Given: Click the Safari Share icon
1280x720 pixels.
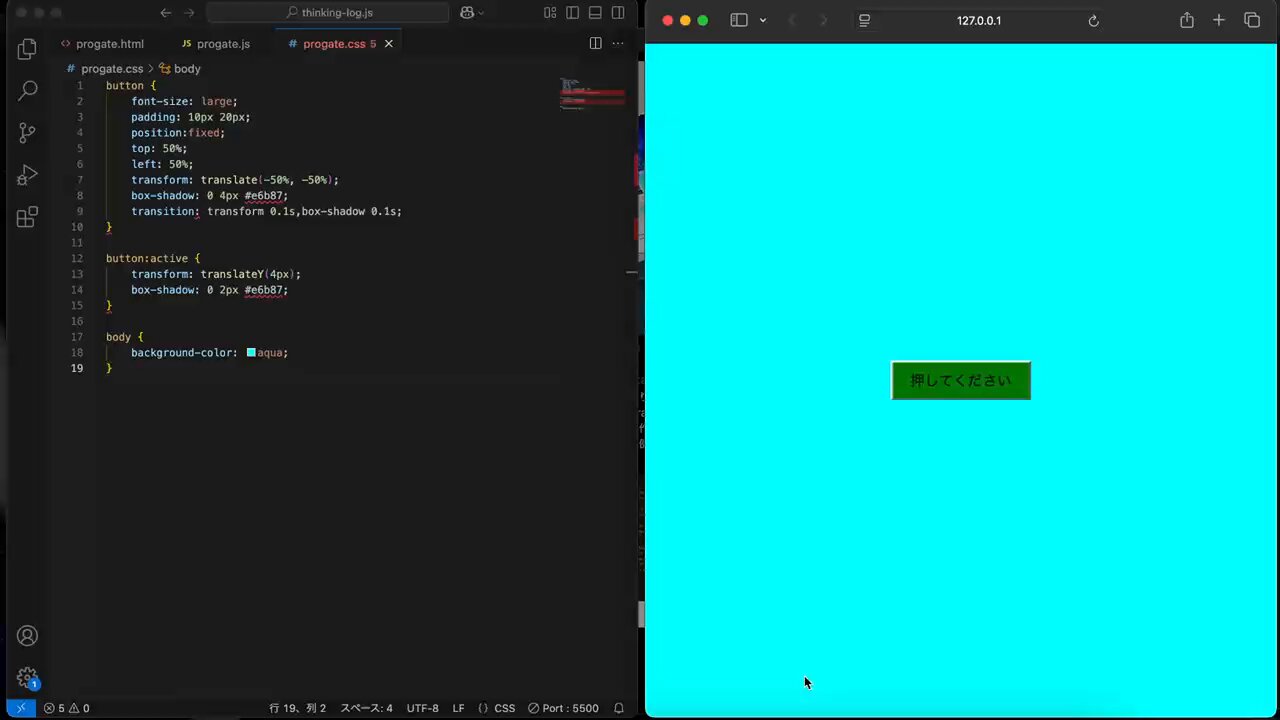Looking at the screenshot, I should point(1186,21).
